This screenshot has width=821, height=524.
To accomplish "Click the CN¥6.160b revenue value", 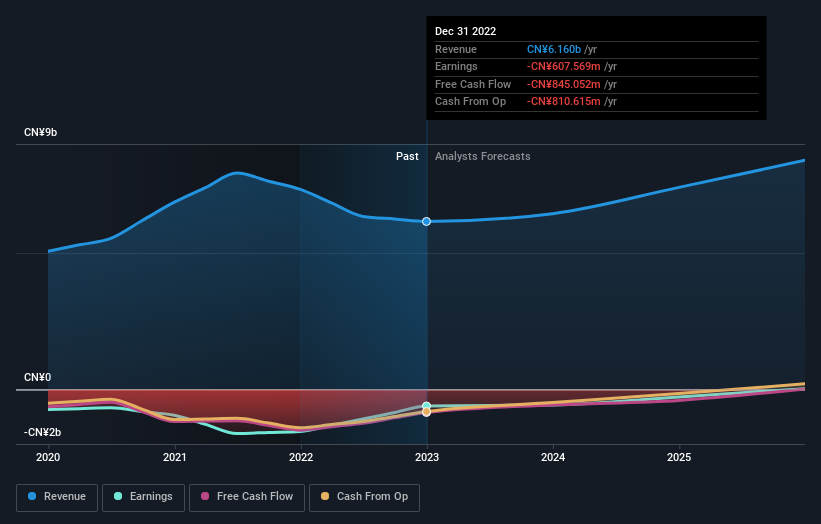I will [554, 49].
